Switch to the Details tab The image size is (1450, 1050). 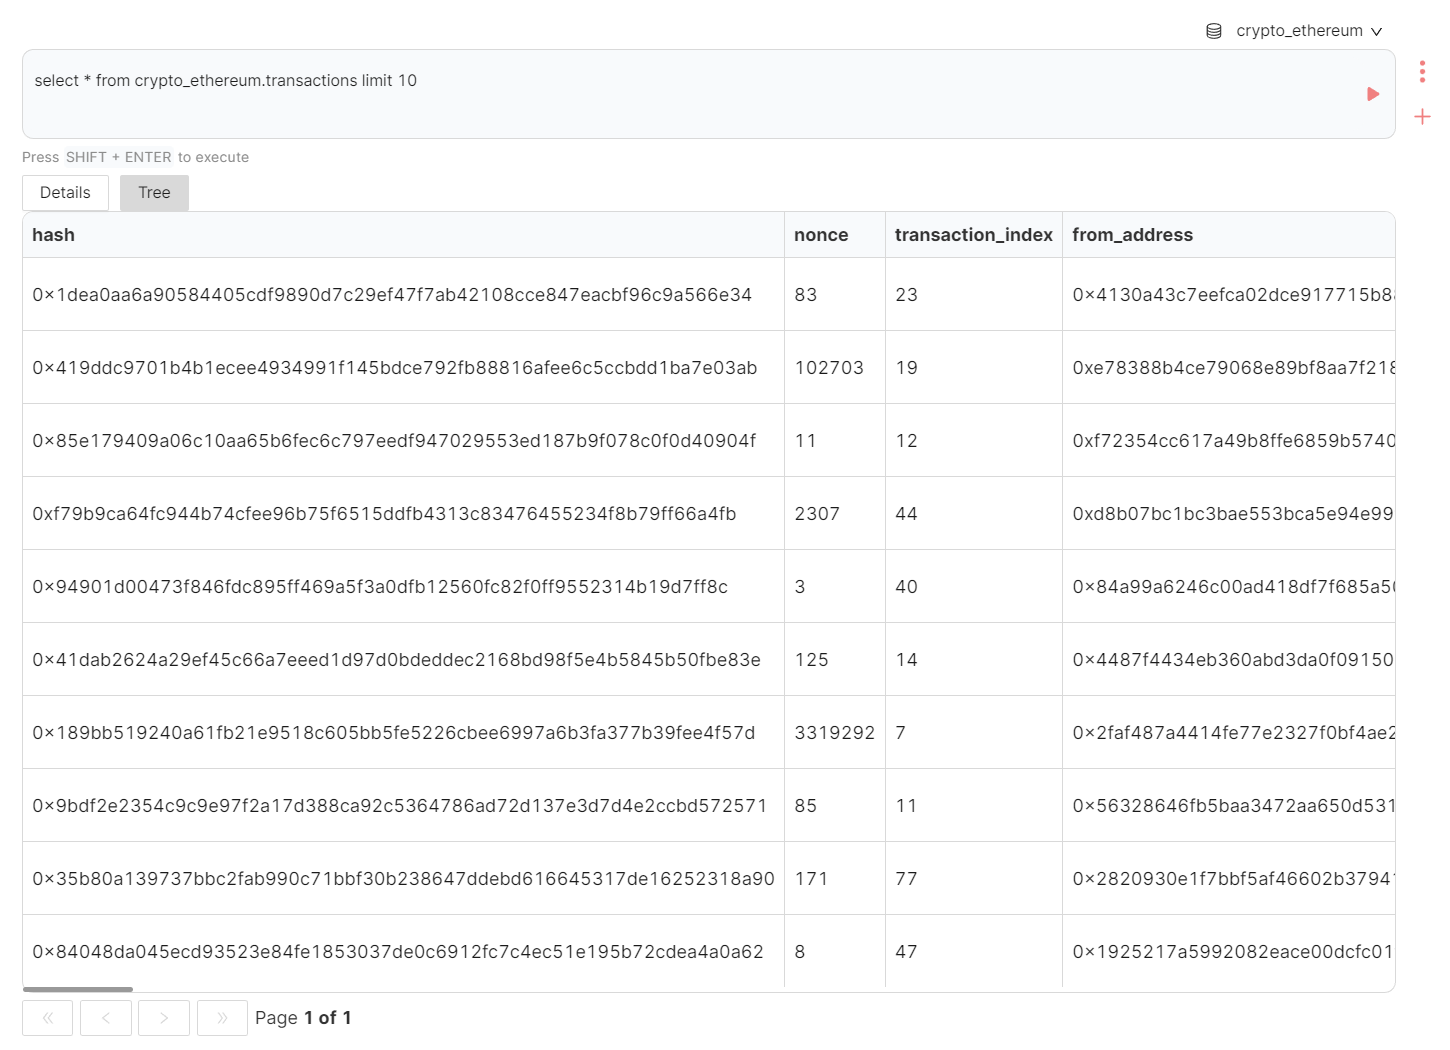[65, 193]
